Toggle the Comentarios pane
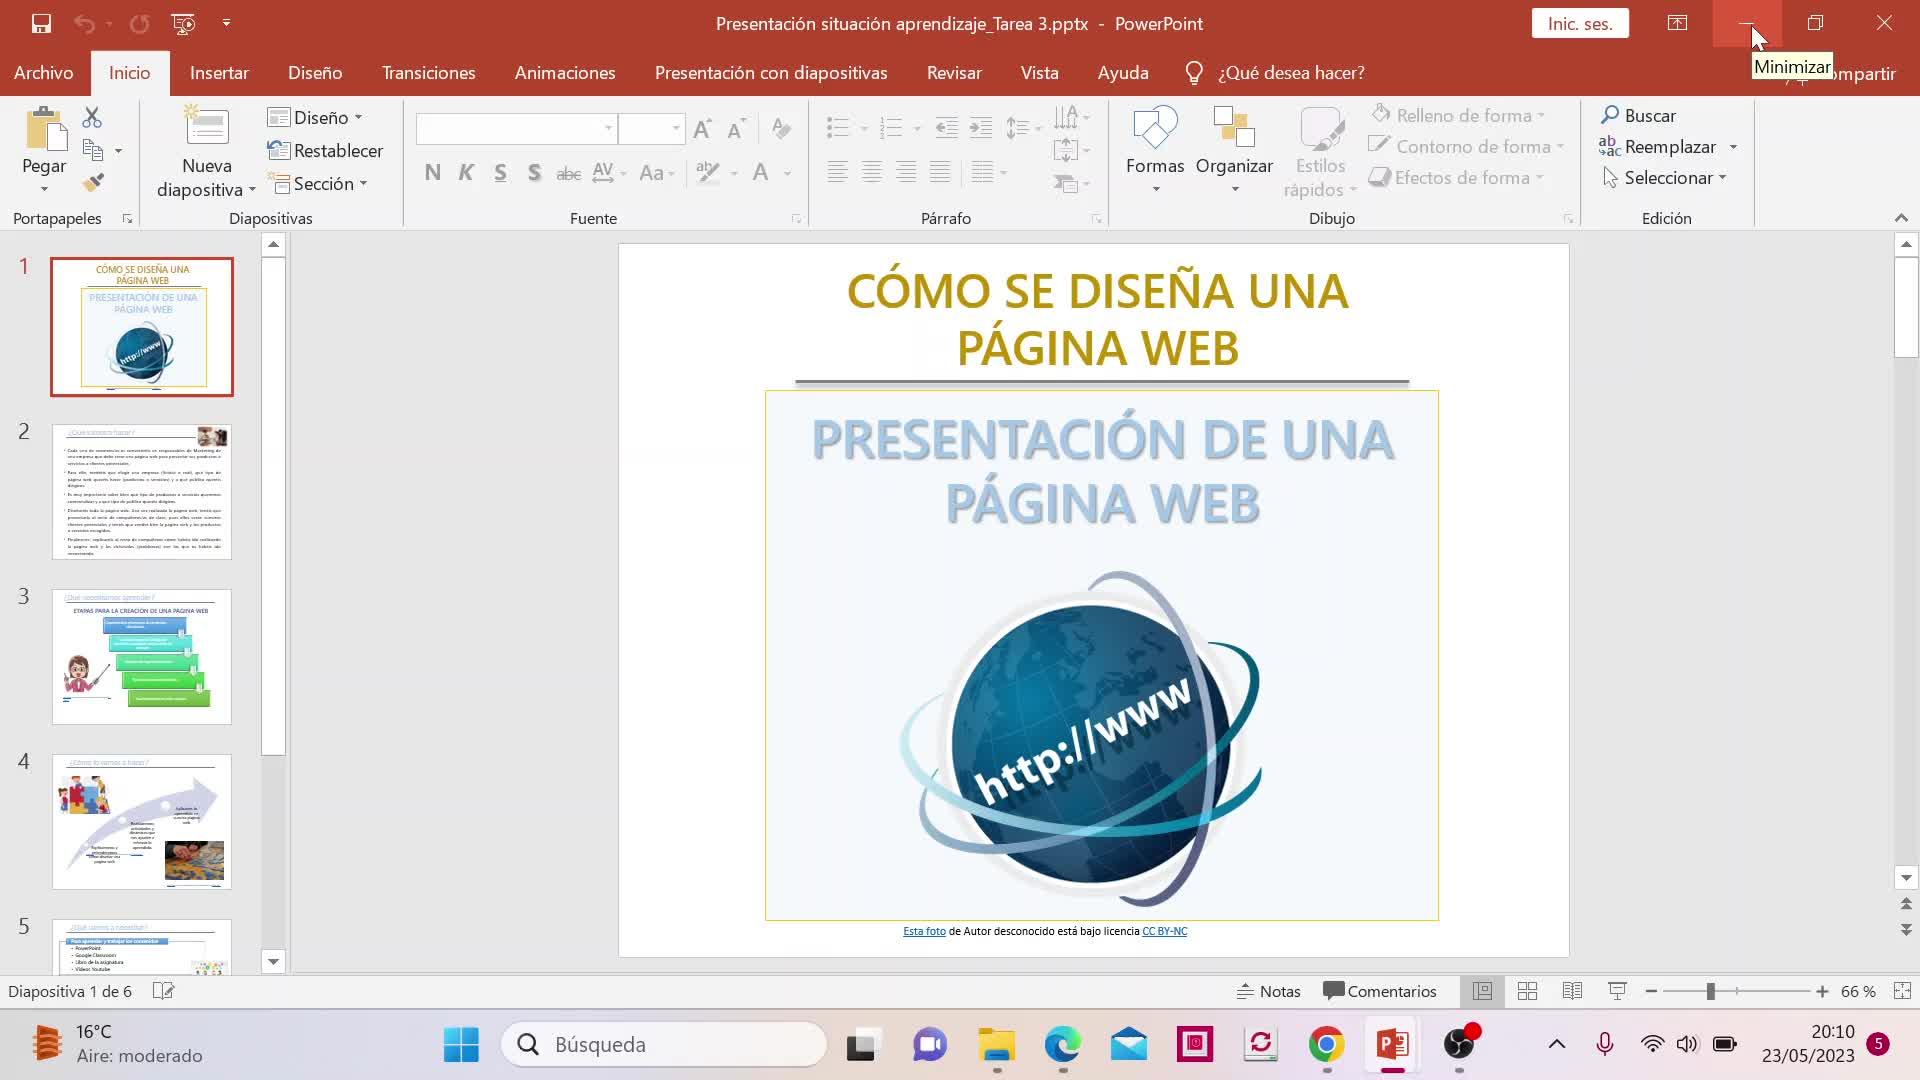Image resolution: width=1920 pixels, height=1080 pixels. [x=1379, y=991]
